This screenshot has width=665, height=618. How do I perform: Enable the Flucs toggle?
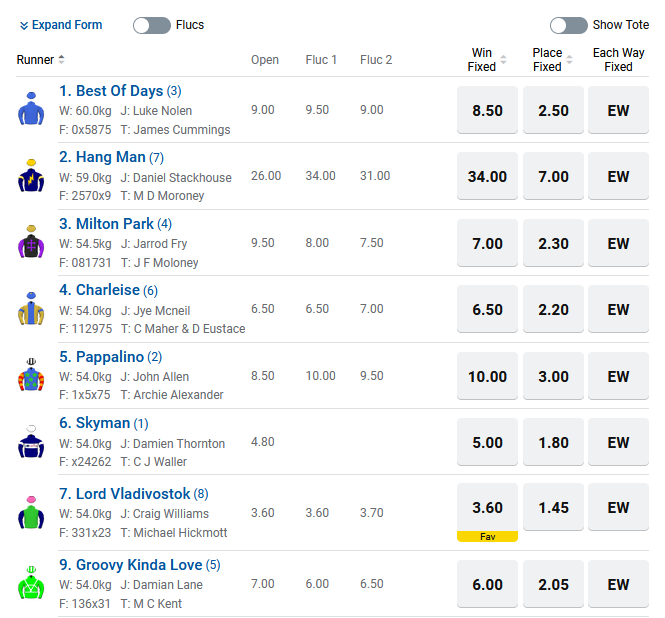[x=152, y=25]
